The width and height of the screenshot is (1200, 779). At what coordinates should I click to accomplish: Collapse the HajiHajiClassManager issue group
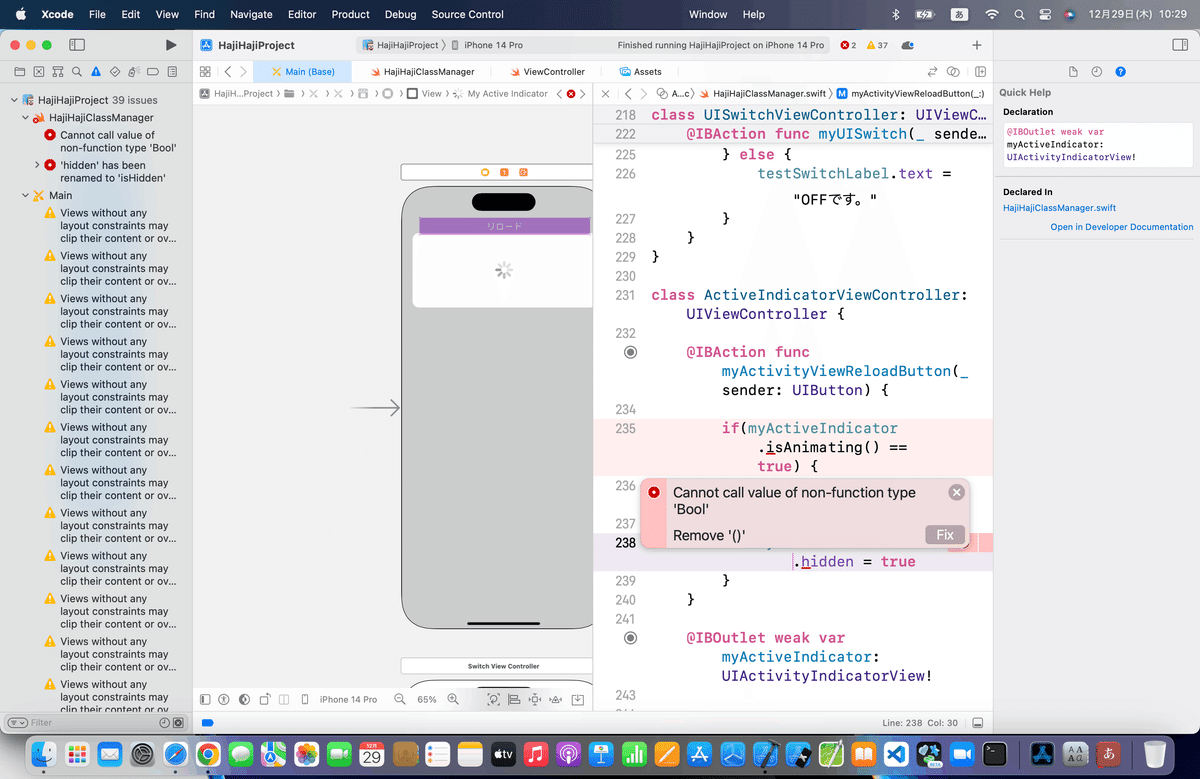click(x=25, y=118)
